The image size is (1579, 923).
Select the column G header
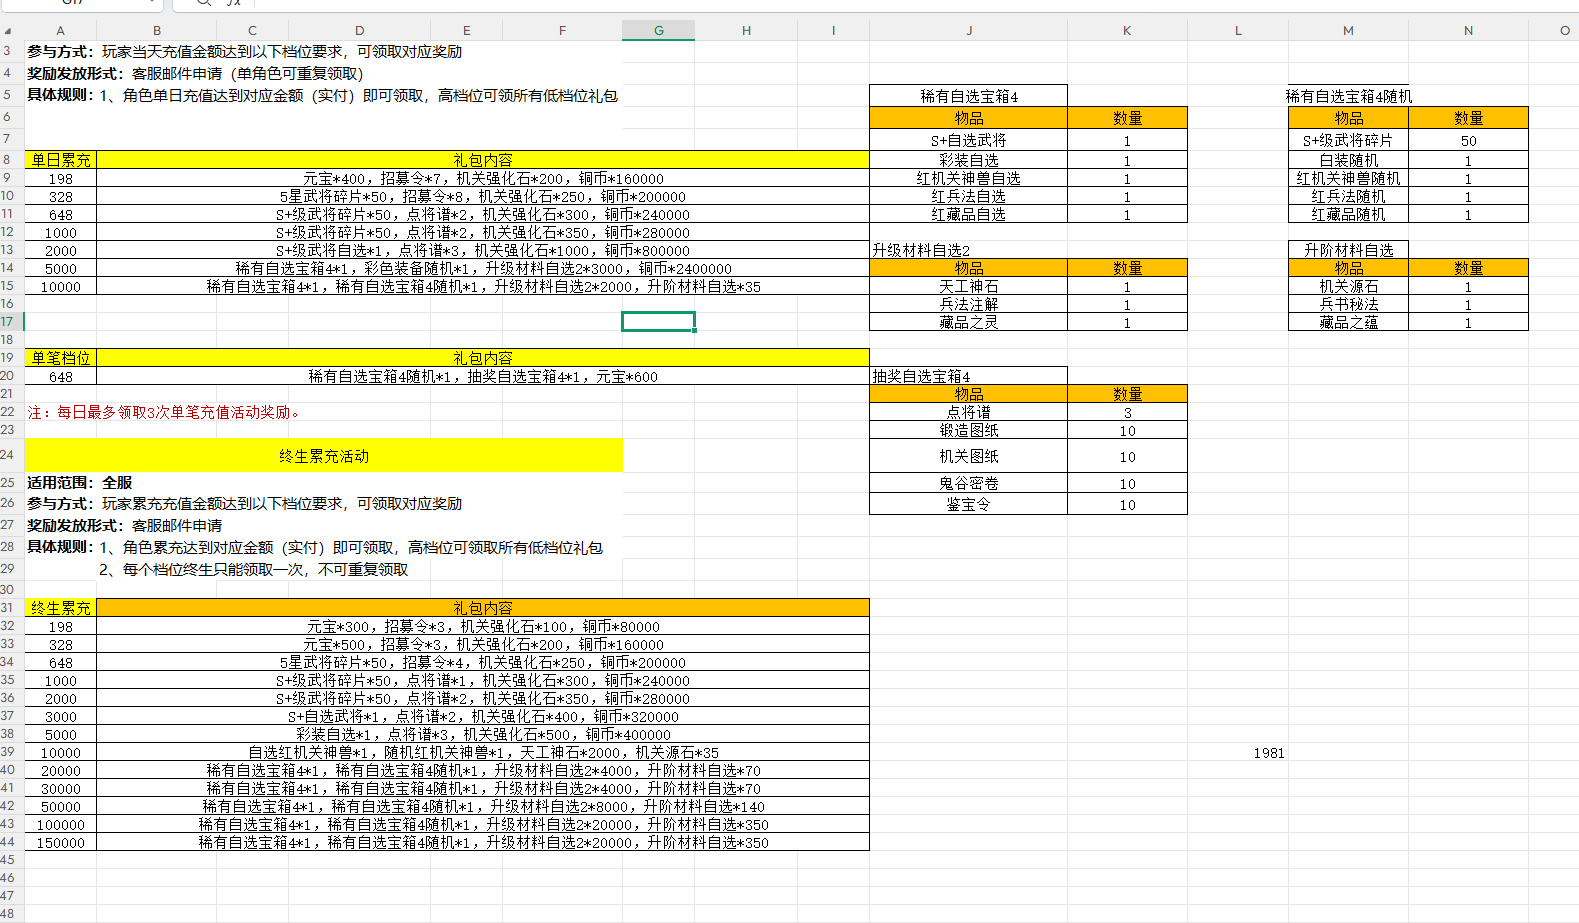(x=658, y=31)
